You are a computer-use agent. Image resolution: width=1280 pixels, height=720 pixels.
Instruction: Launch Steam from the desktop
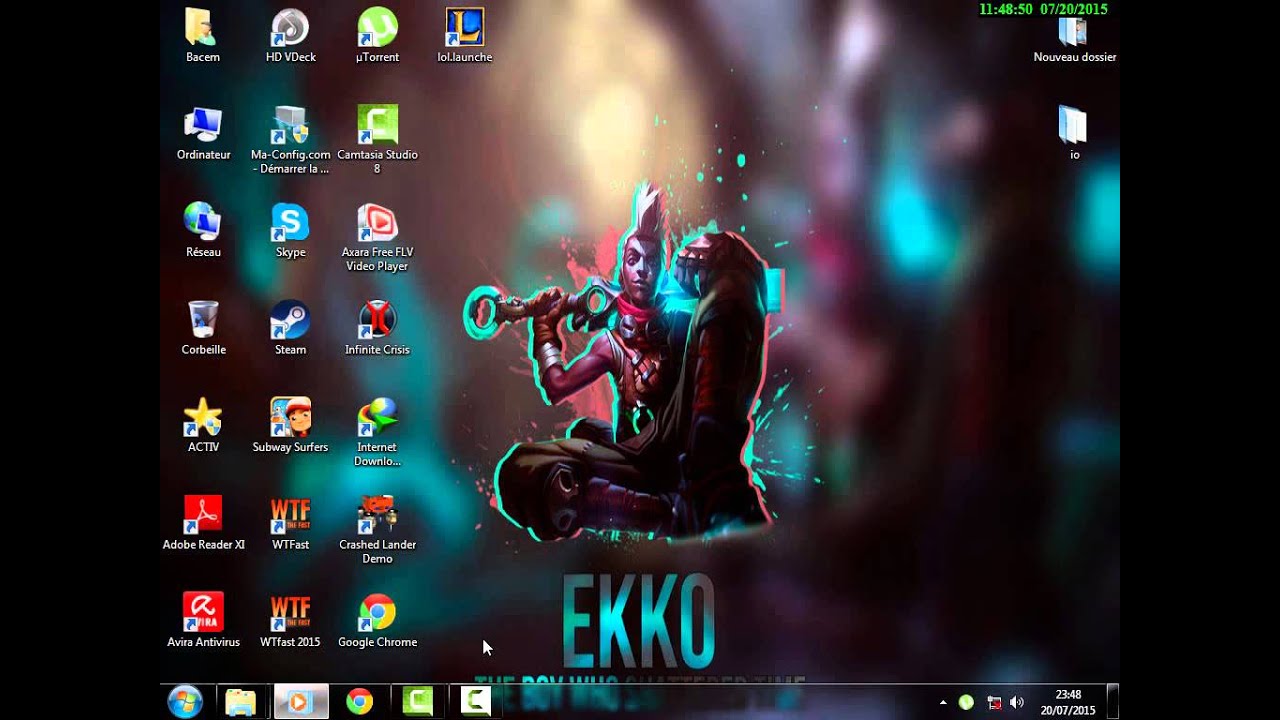click(290, 328)
